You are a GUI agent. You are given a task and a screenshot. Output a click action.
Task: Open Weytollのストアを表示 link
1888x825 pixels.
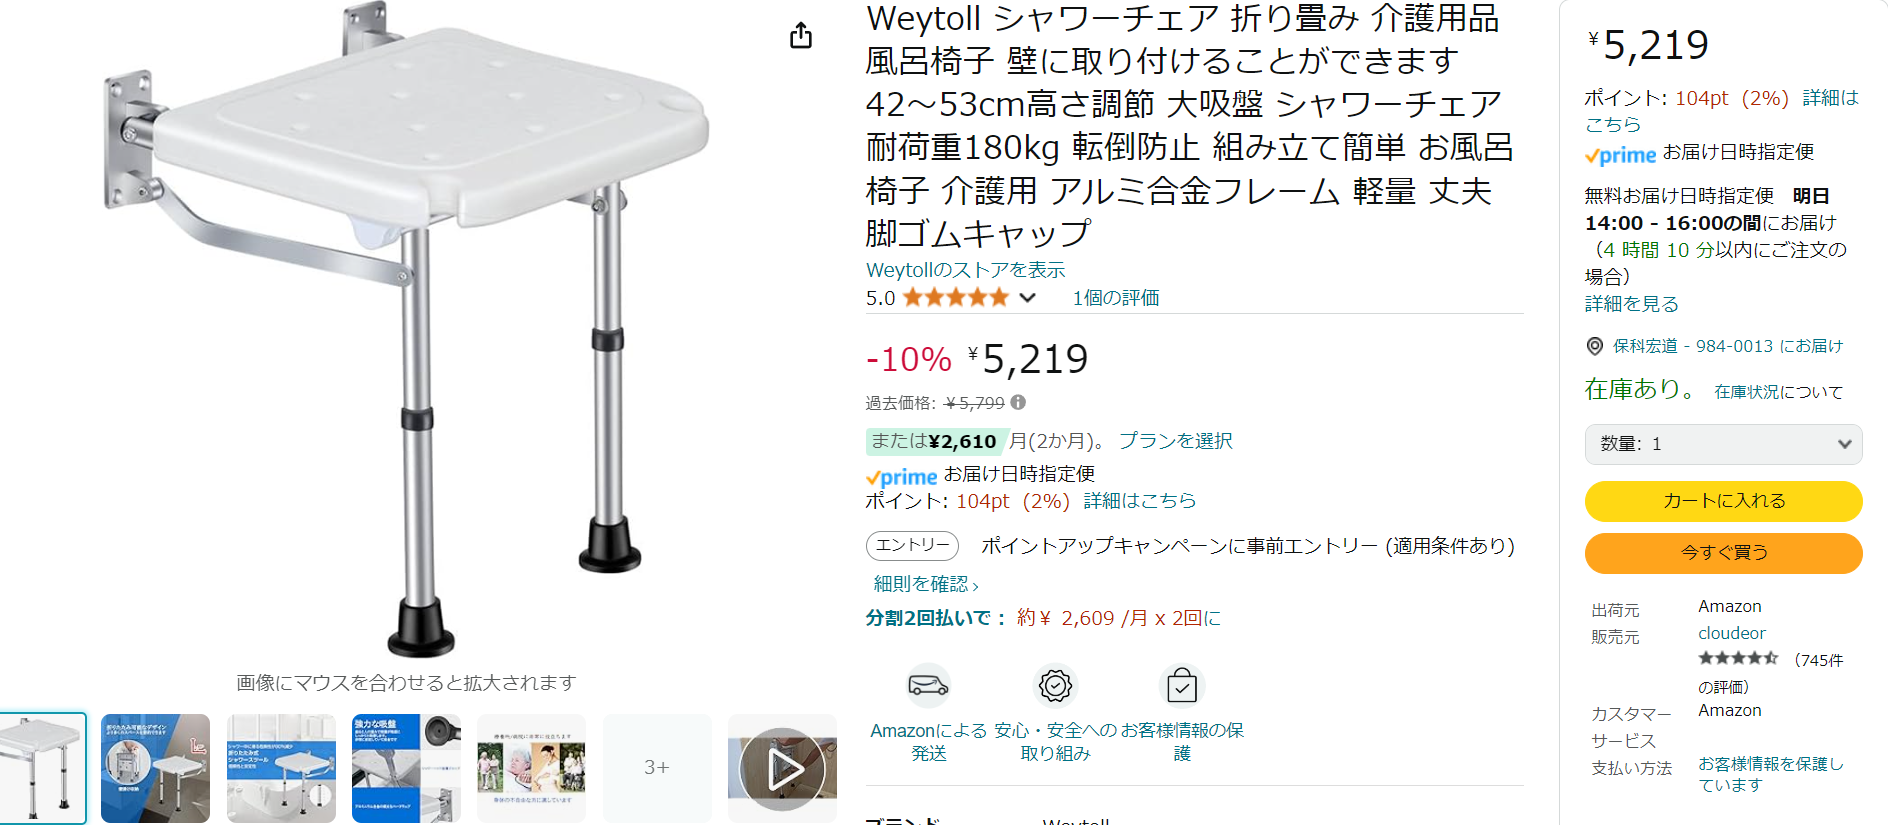tap(965, 270)
